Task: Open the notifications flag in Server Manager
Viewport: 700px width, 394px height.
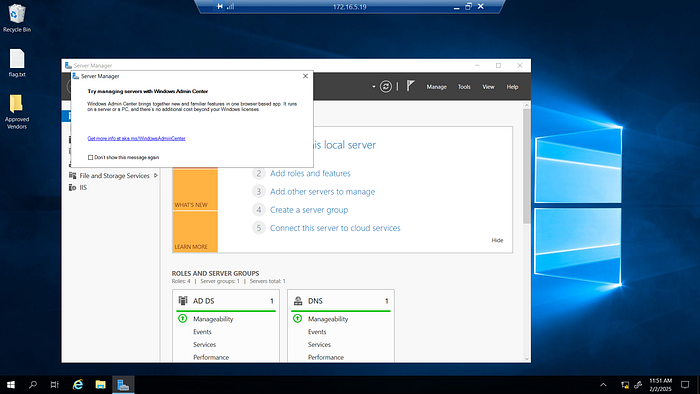Action: [x=410, y=86]
